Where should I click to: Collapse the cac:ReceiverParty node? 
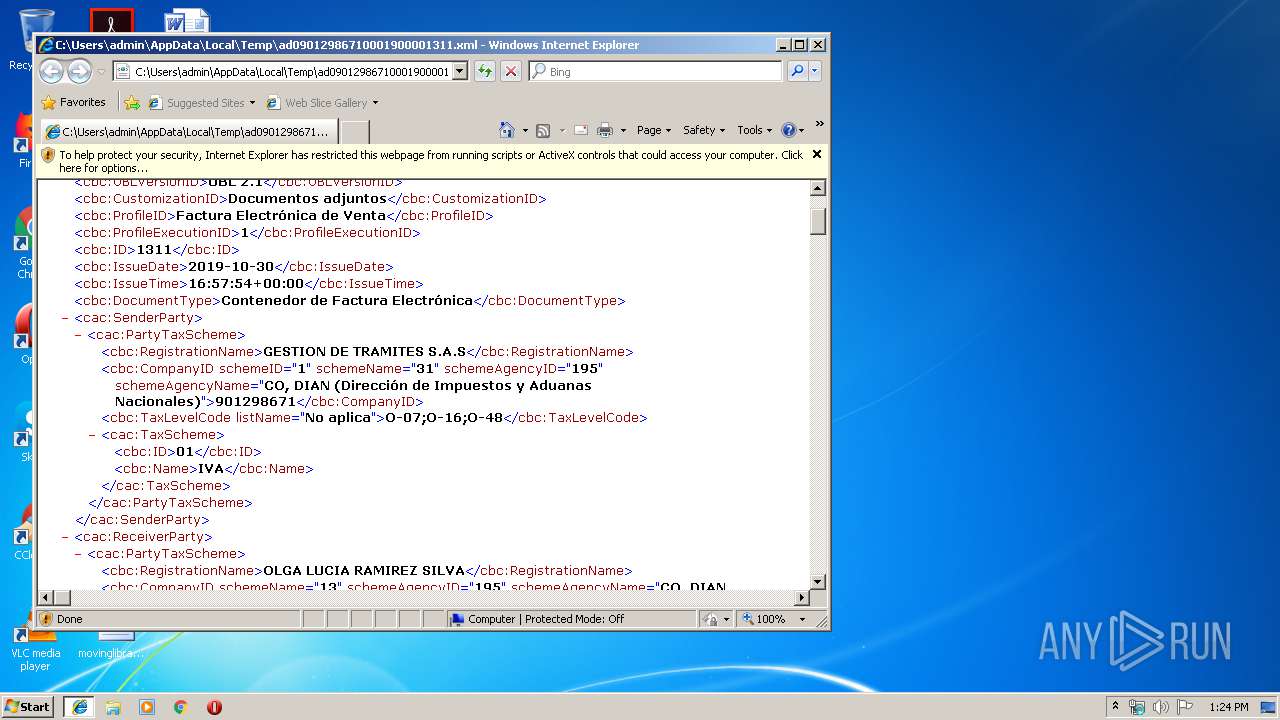(x=65, y=537)
